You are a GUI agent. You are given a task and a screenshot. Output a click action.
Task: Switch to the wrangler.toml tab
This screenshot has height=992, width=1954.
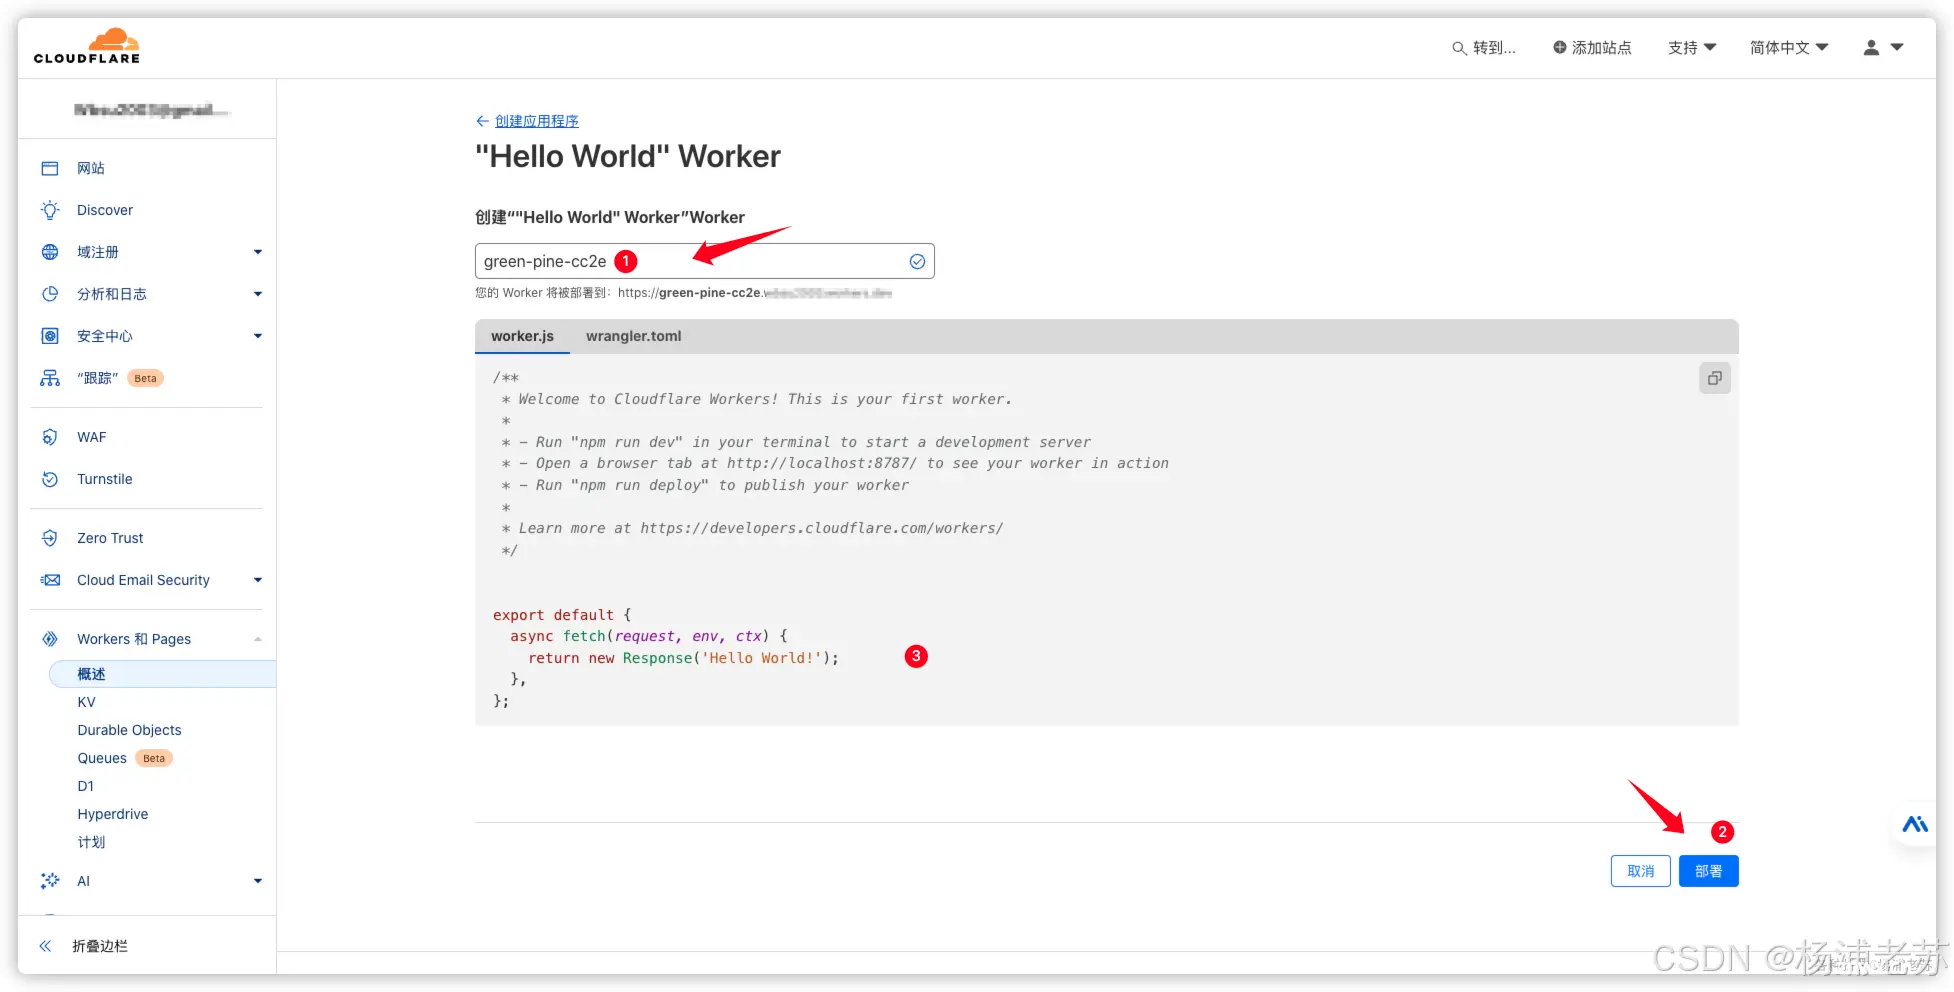633,336
